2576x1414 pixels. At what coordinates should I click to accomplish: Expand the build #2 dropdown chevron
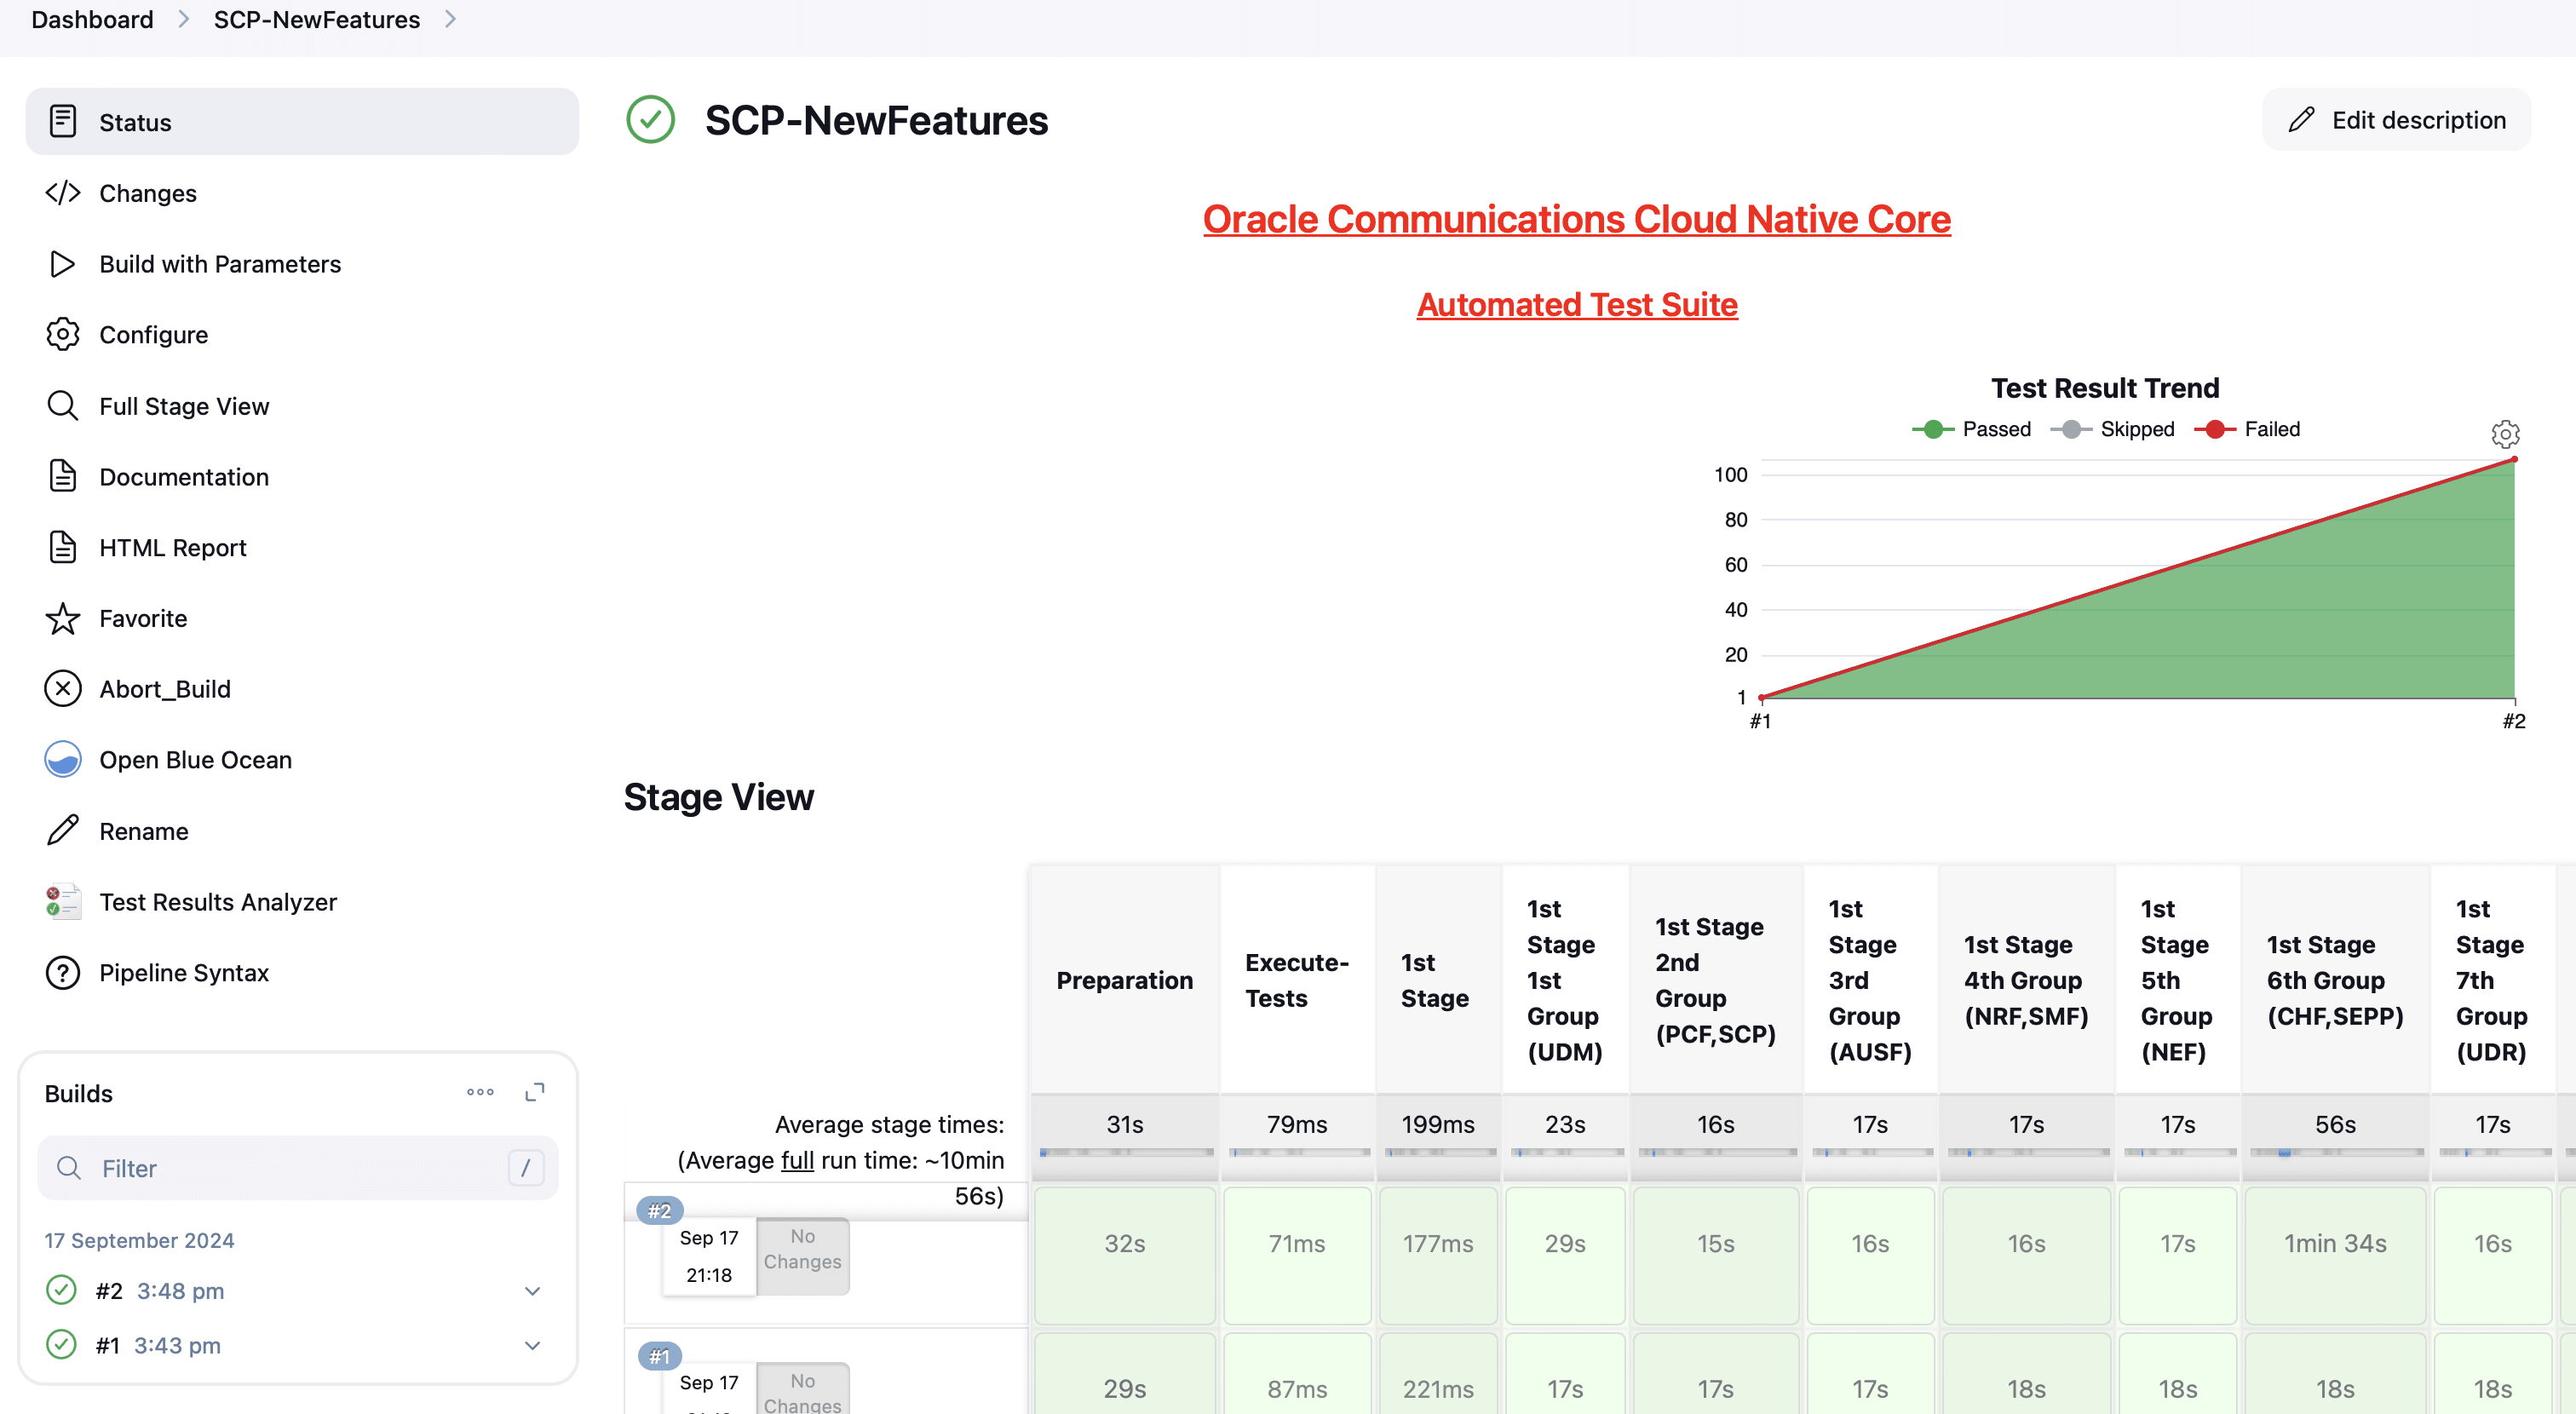(532, 1291)
